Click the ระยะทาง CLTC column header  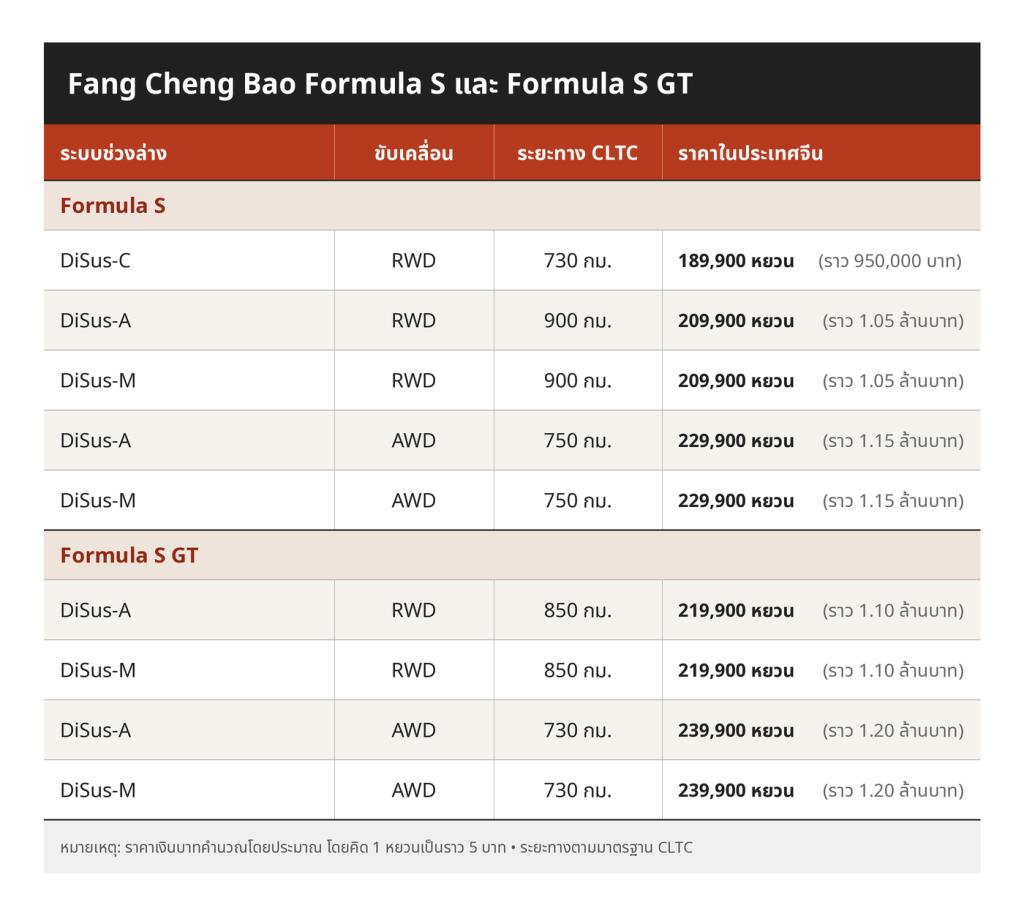577,153
